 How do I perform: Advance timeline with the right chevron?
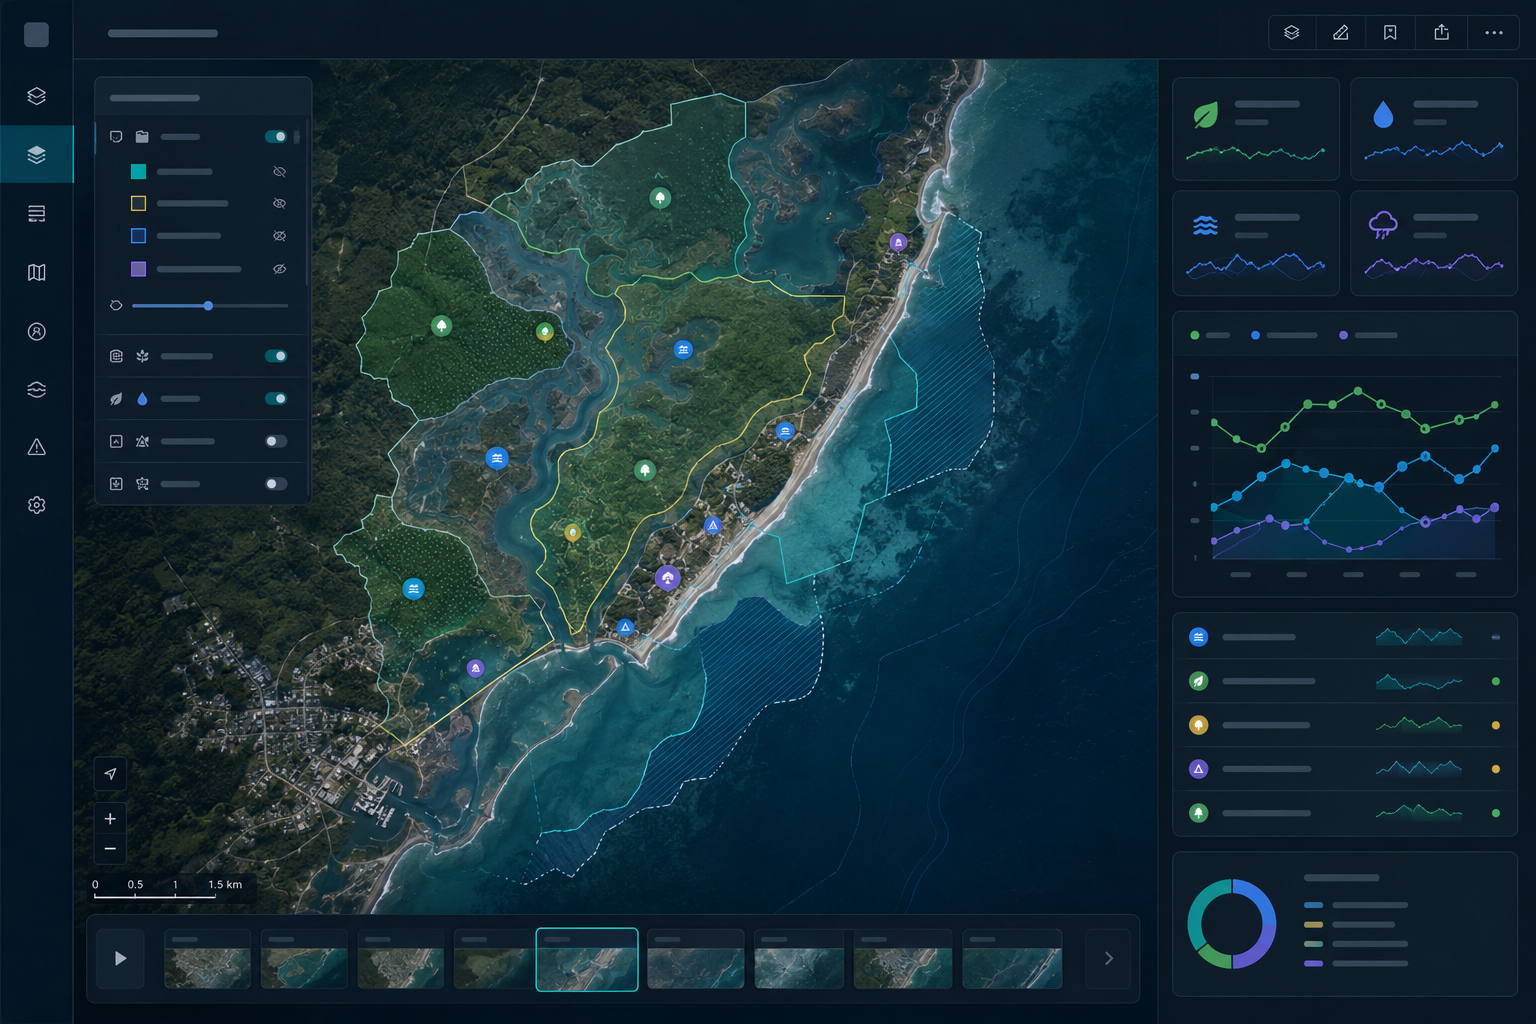coord(1108,959)
